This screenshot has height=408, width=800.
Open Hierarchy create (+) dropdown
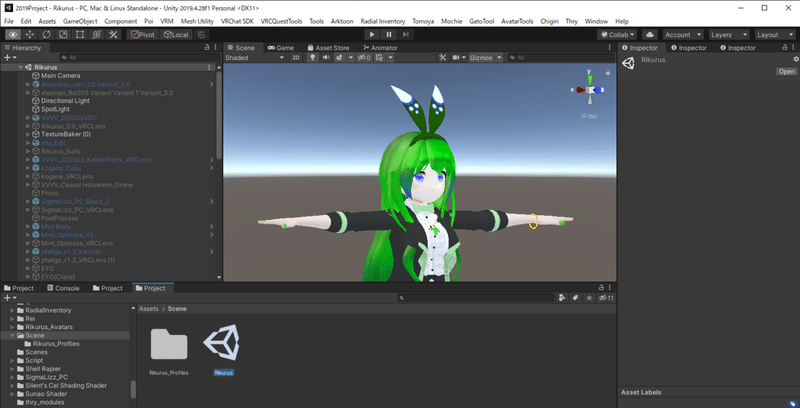(10, 58)
